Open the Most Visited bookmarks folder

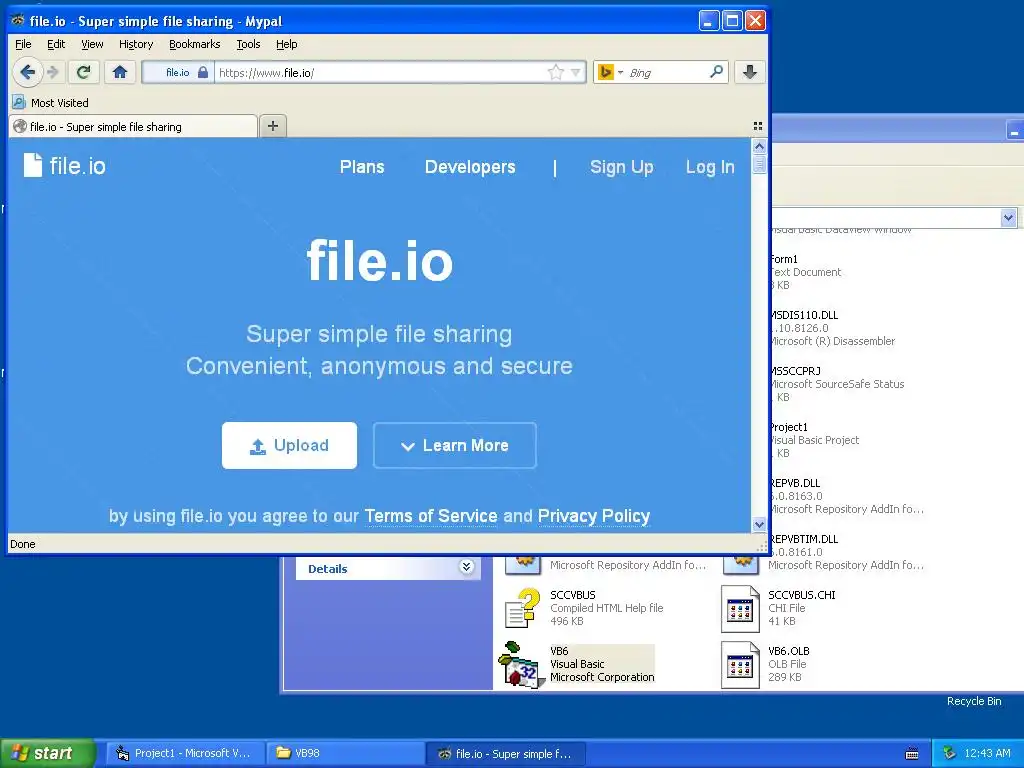[x=51, y=103]
